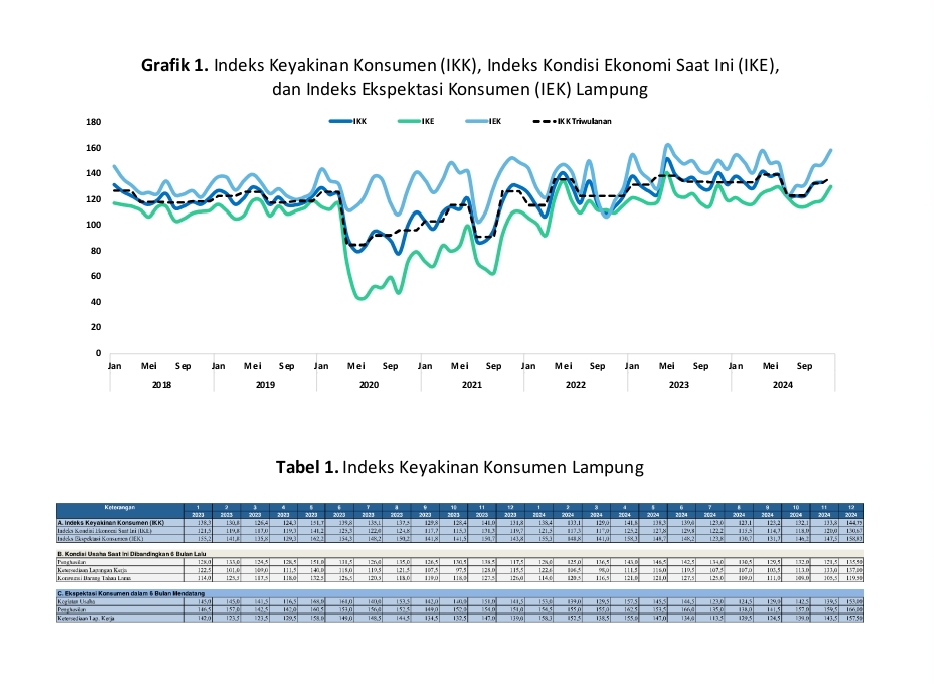
Task: Click the 100 value on y-axis
Action: (x=94, y=225)
